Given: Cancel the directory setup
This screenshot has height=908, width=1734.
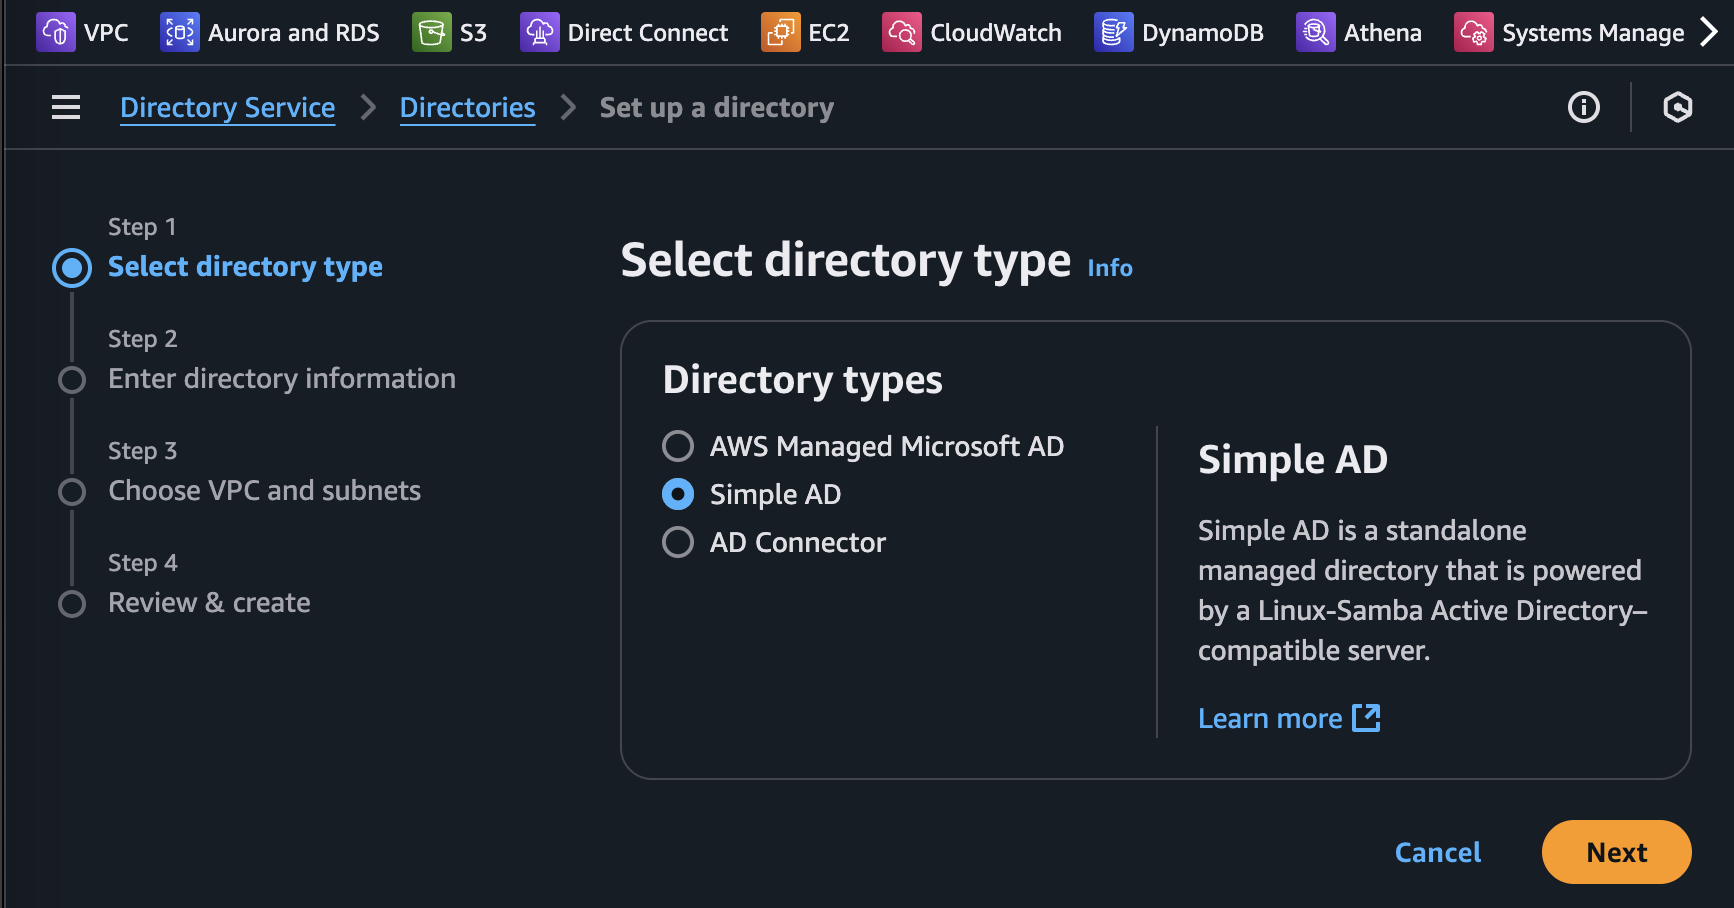Looking at the screenshot, I should 1438,852.
